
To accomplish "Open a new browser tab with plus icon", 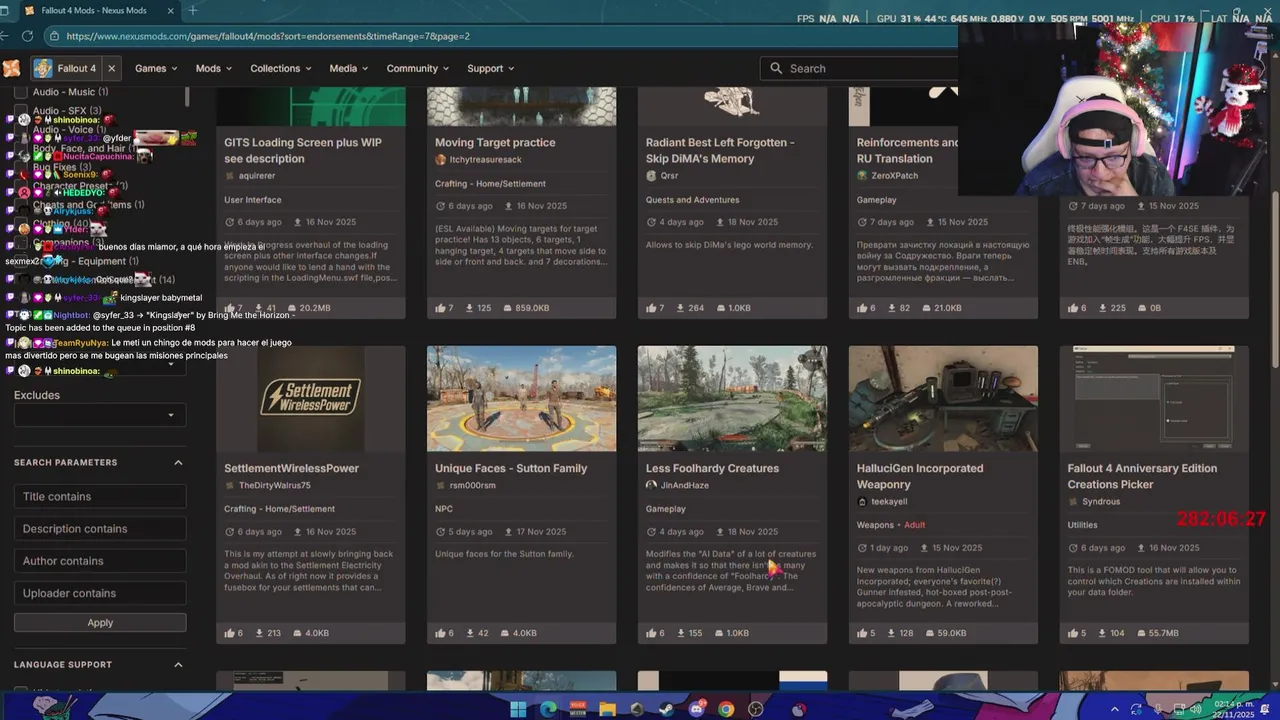I will pos(192,10).
